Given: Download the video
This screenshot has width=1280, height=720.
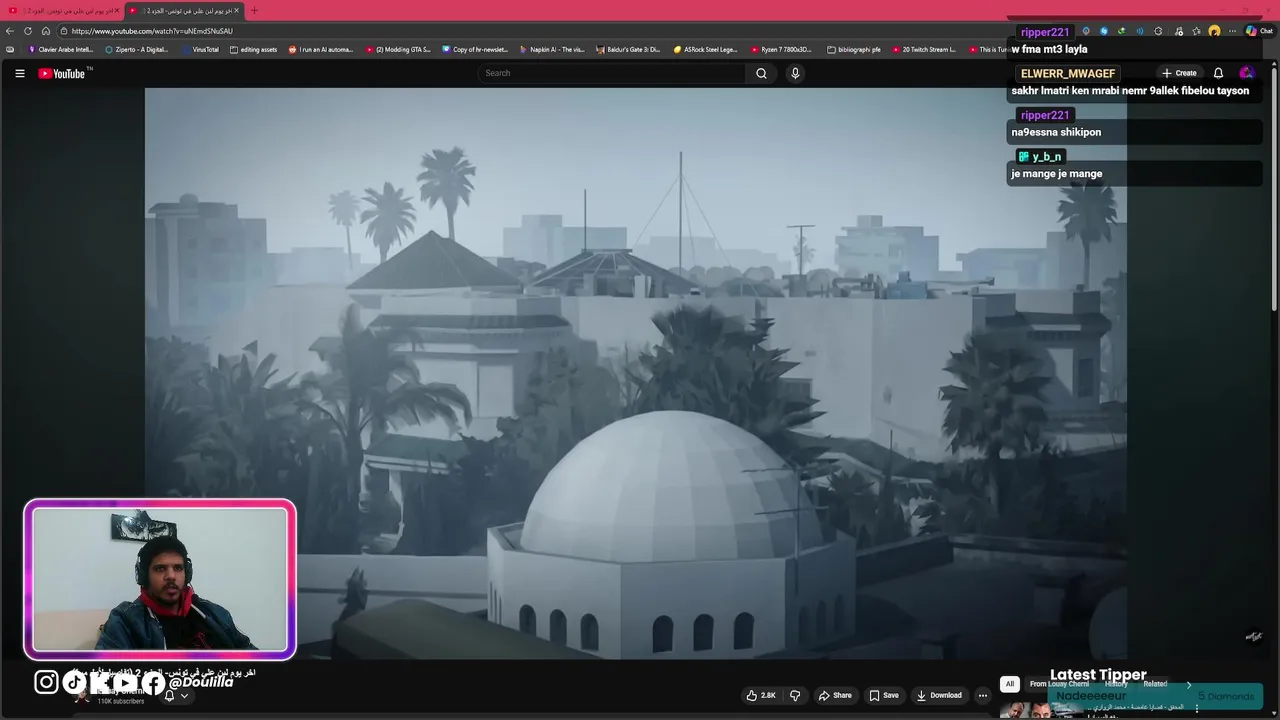Looking at the screenshot, I should [x=939, y=695].
